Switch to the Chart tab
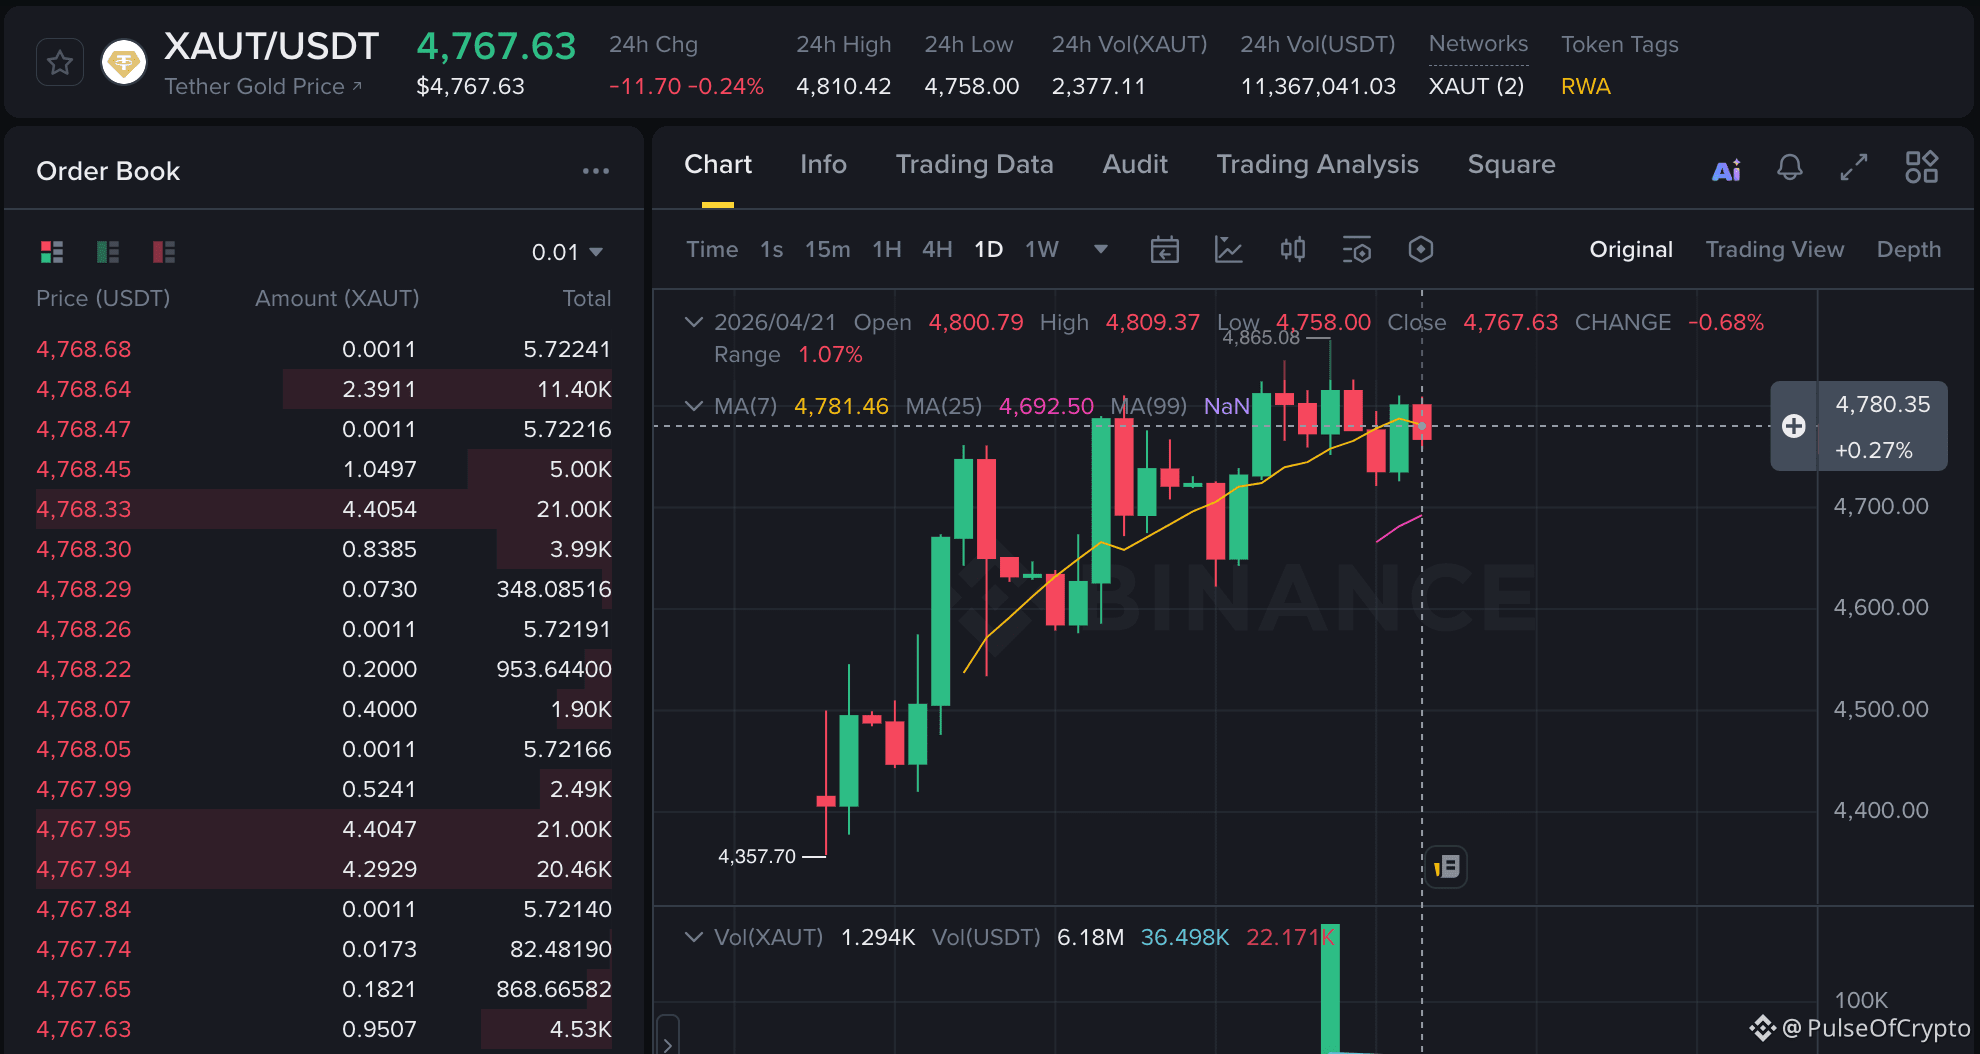 [x=718, y=165]
